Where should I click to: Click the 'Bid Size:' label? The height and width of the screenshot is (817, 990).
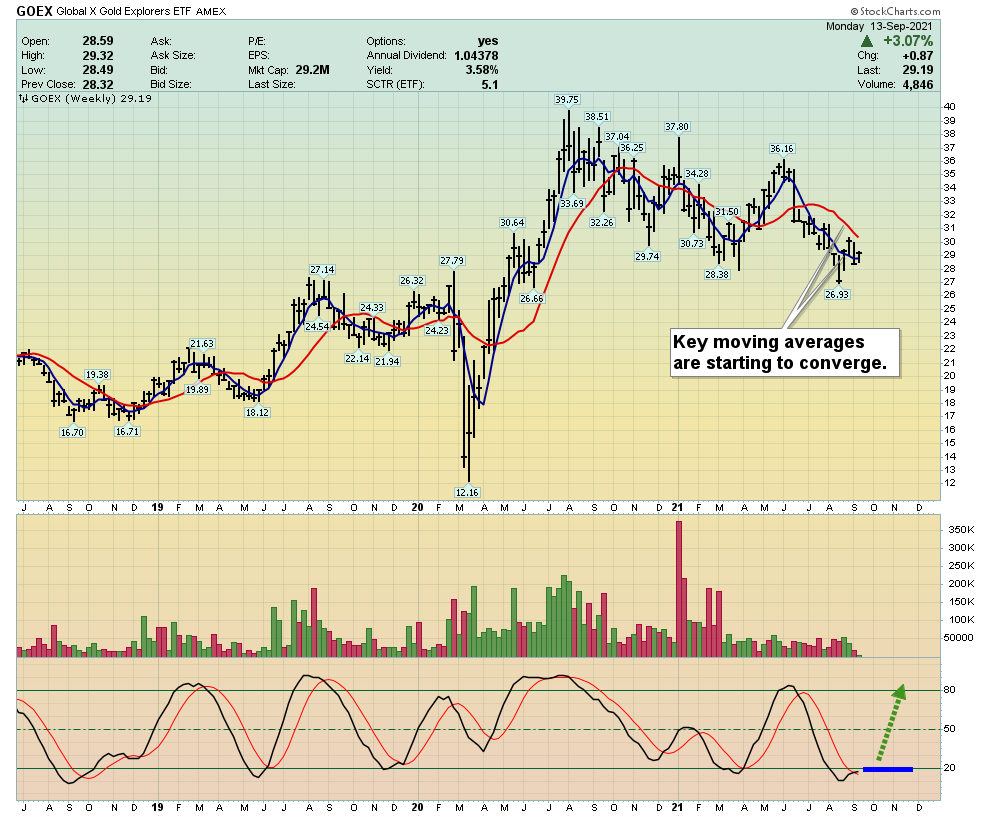170,85
